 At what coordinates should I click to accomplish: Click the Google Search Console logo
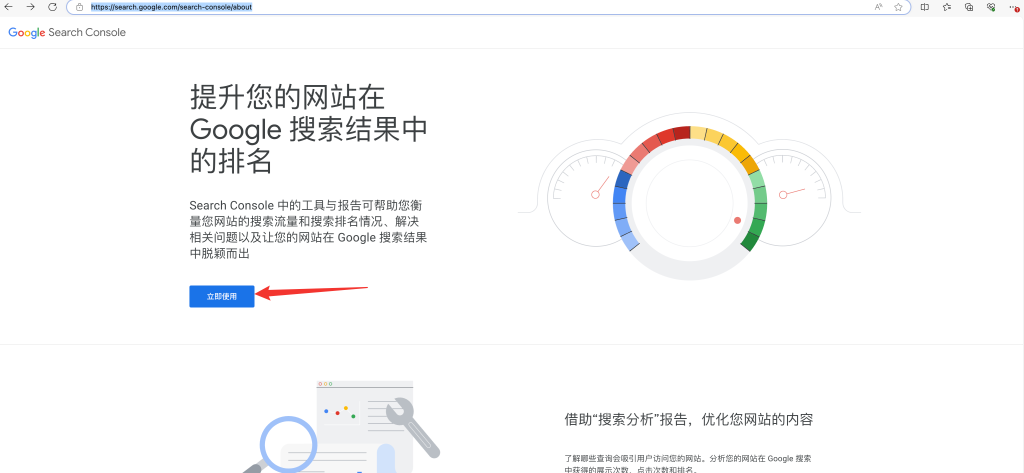[67, 33]
